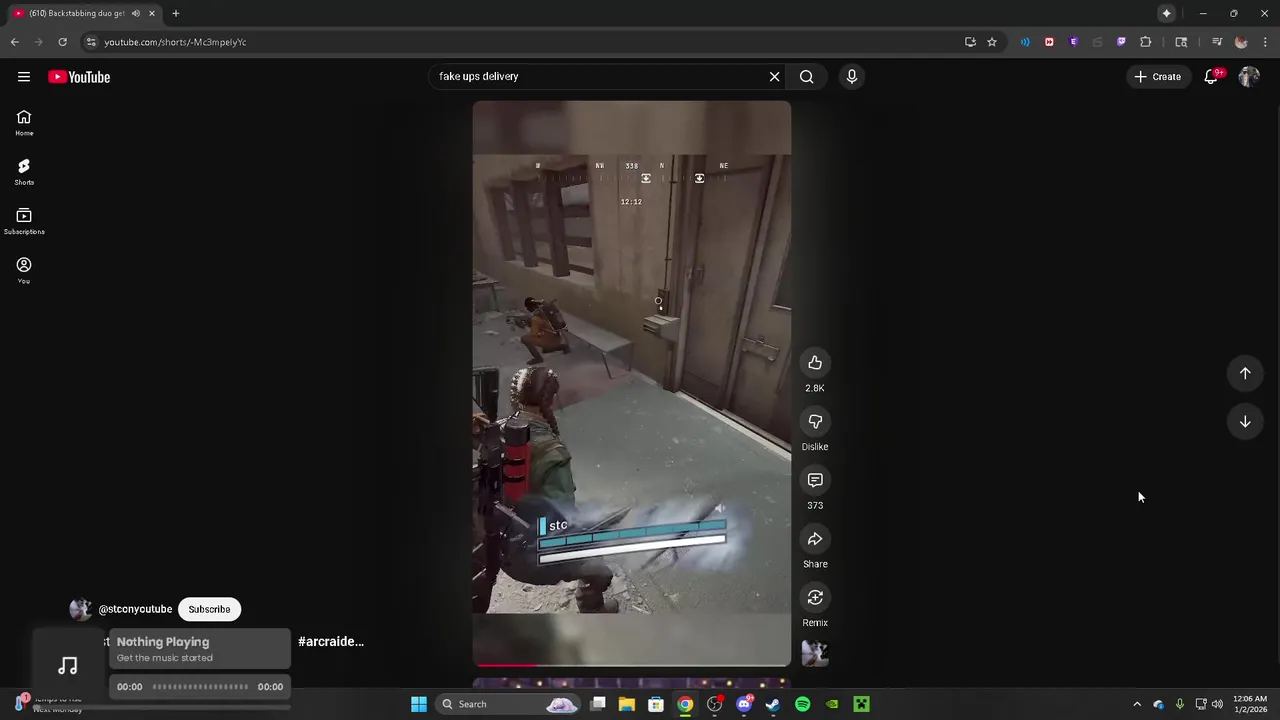Open the Extensions puzzle menu
The width and height of the screenshot is (1280, 720).
click(x=1145, y=42)
